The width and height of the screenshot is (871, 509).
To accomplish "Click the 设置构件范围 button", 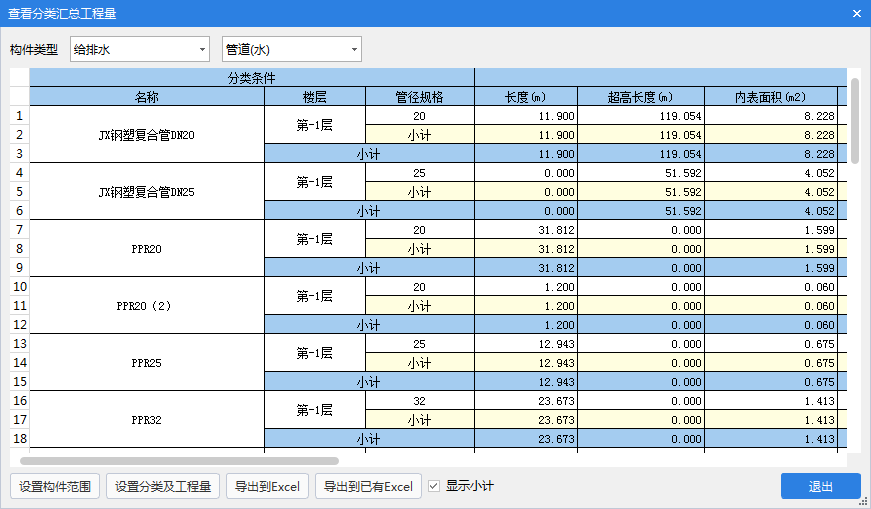I will [x=55, y=486].
